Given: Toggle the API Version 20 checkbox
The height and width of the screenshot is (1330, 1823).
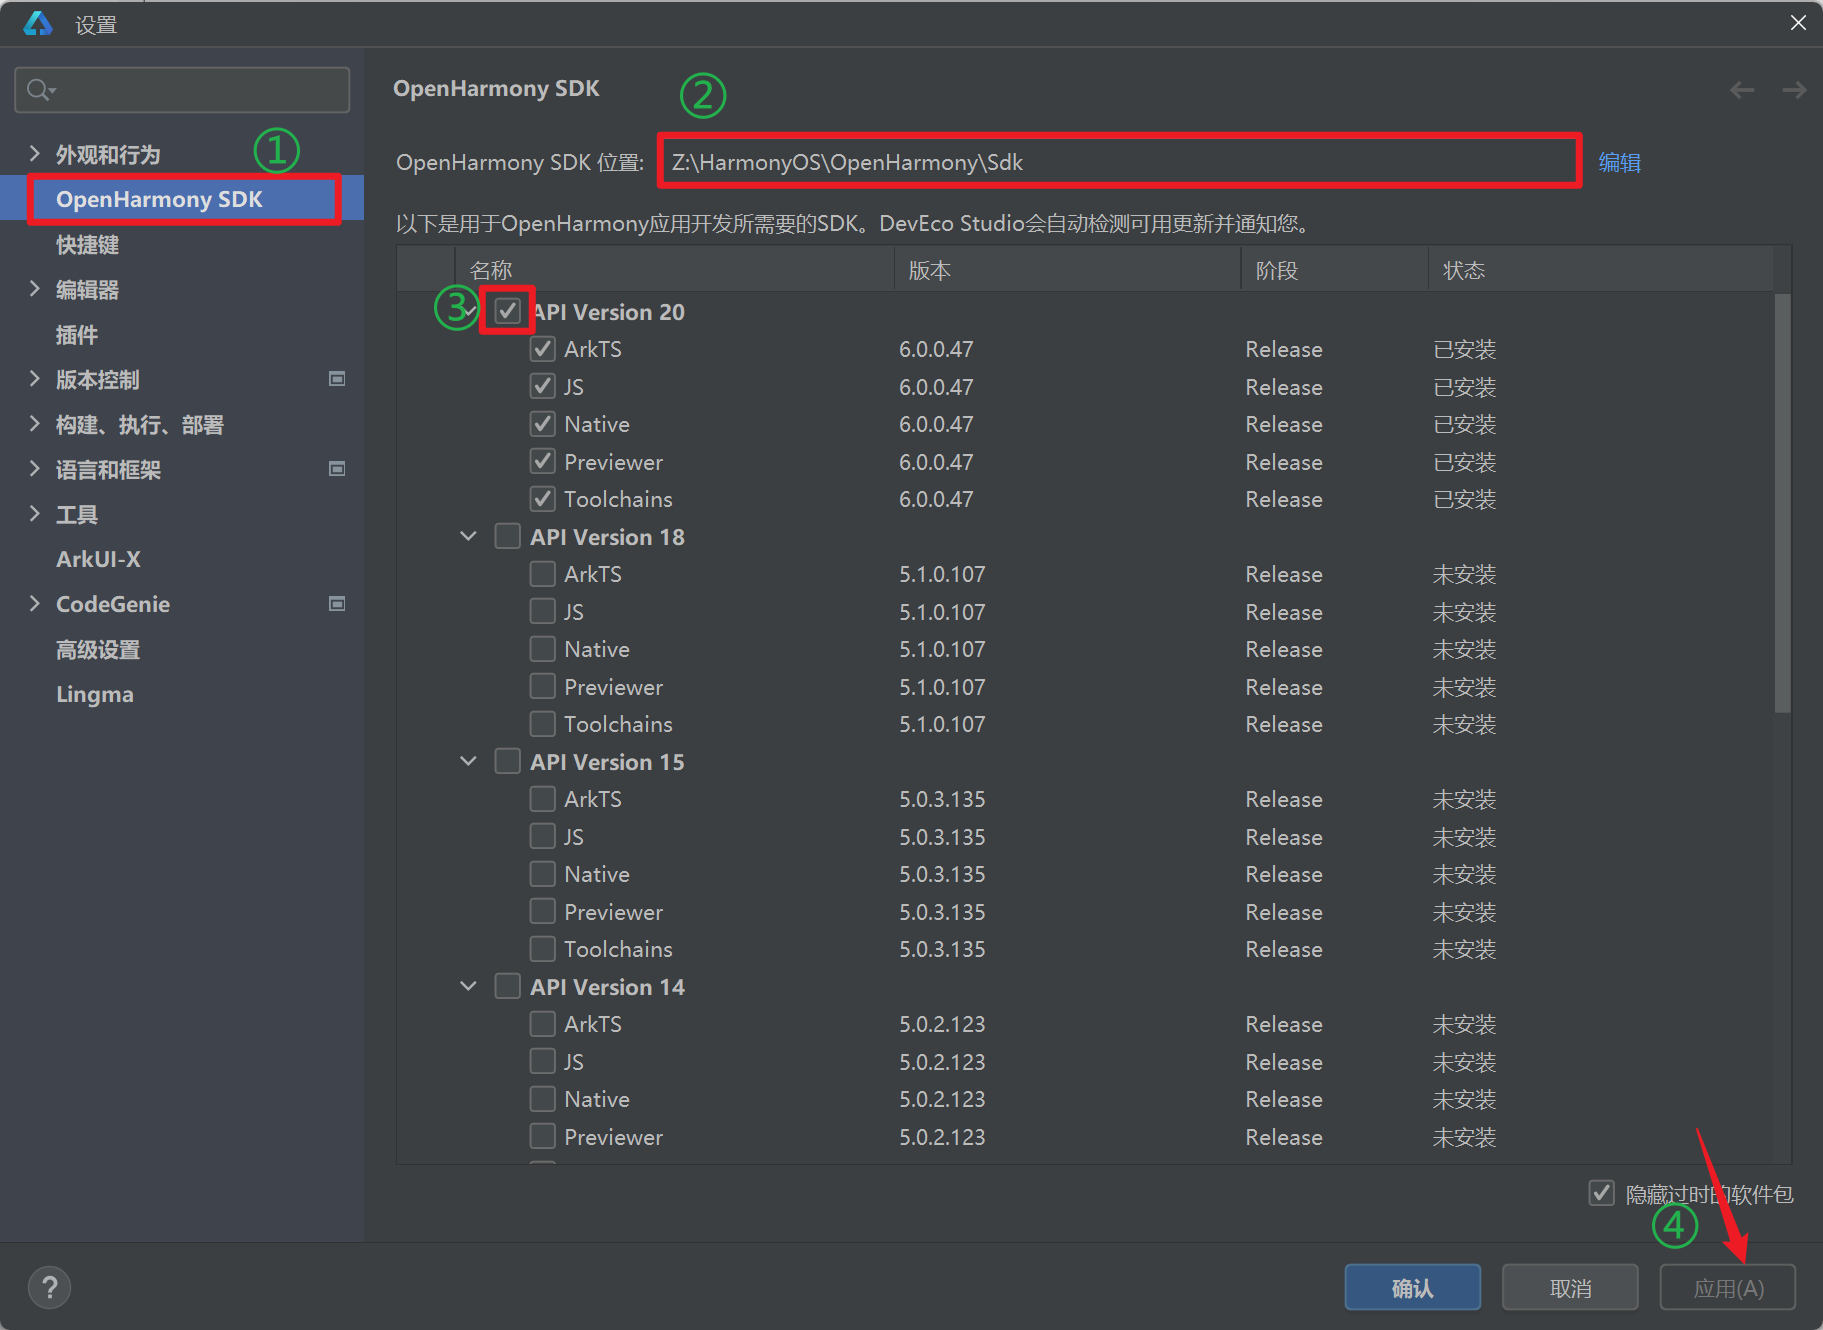Looking at the screenshot, I should tap(508, 311).
